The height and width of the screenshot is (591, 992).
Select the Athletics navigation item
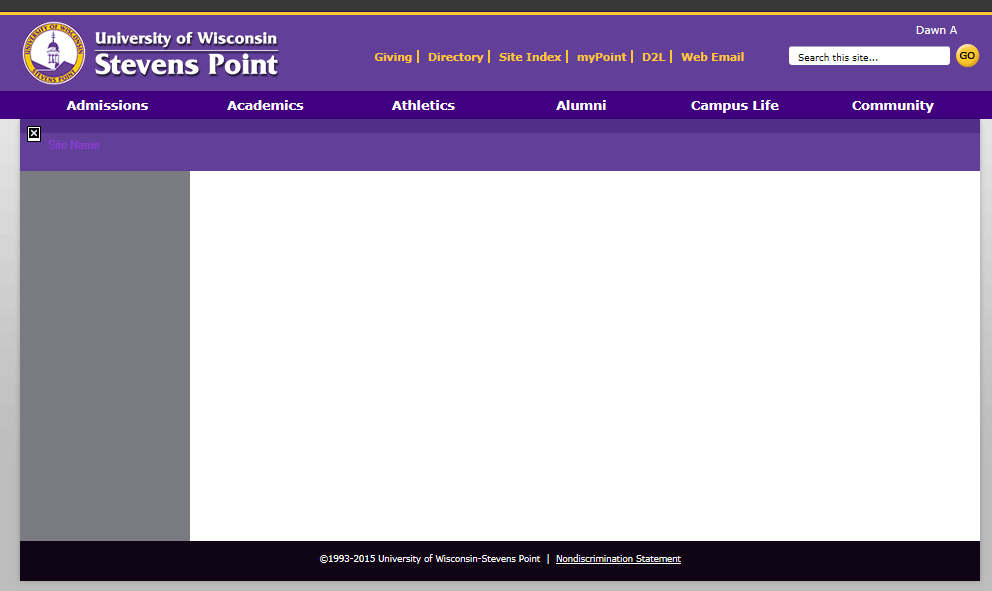423,105
